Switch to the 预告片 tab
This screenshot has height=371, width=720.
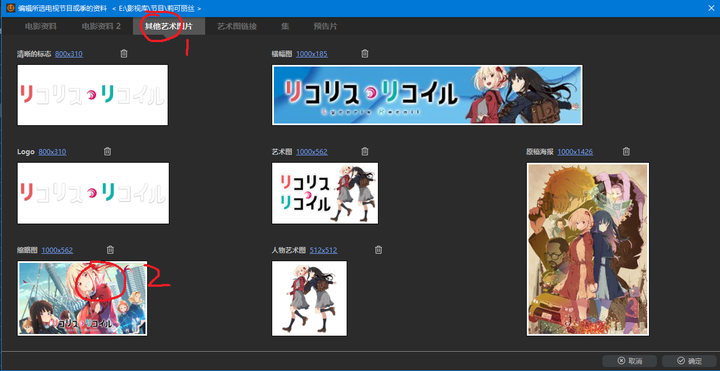(325, 26)
